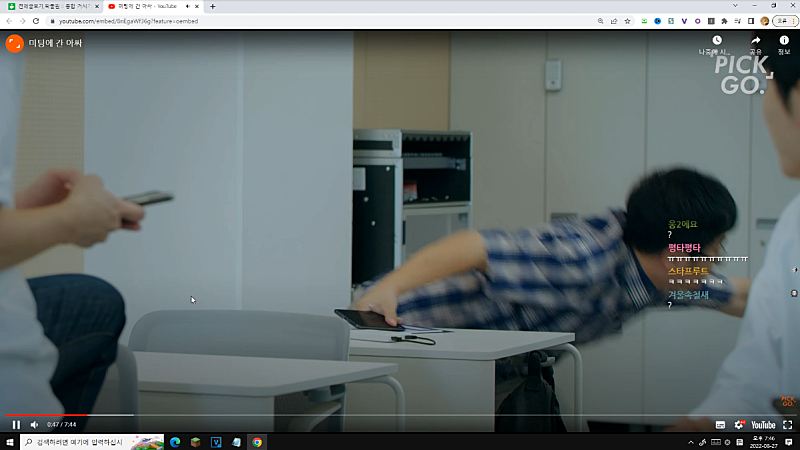Open the Minecraft block taskbar icon
Viewport: 800px width, 450px height.
(195, 442)
